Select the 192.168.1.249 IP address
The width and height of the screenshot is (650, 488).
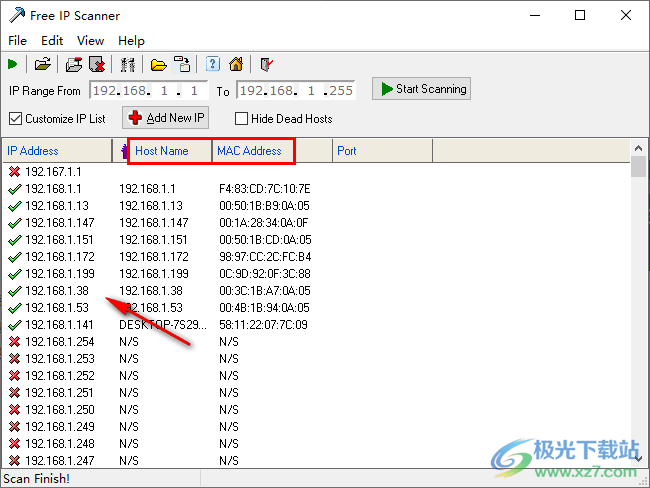(x=60, y=427)
